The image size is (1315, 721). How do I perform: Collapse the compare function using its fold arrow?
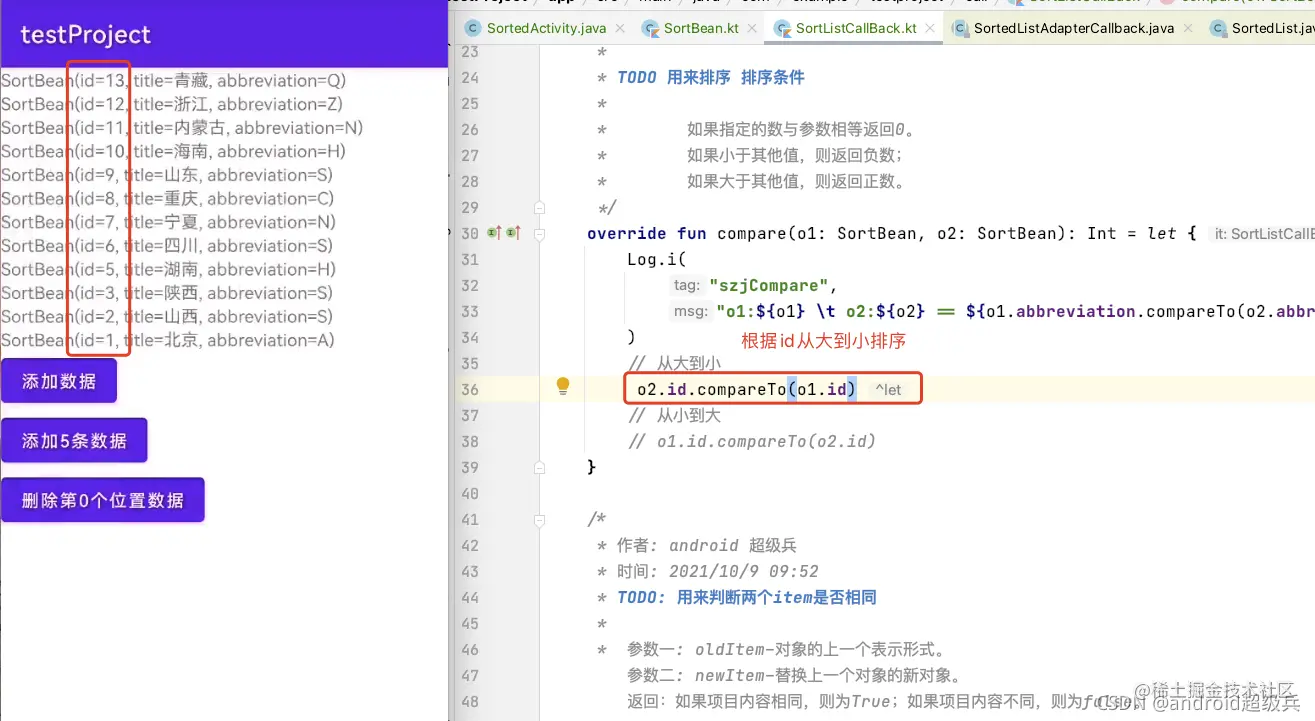coord(539,233)
